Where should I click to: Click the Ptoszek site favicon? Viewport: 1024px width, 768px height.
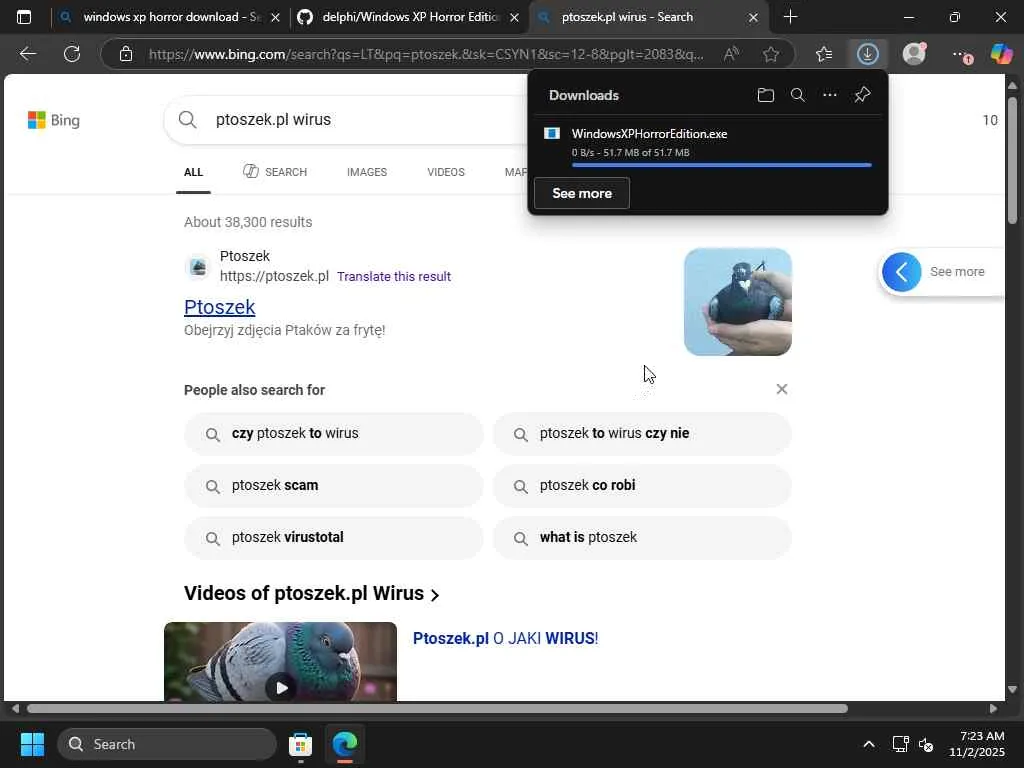point(198,266)
